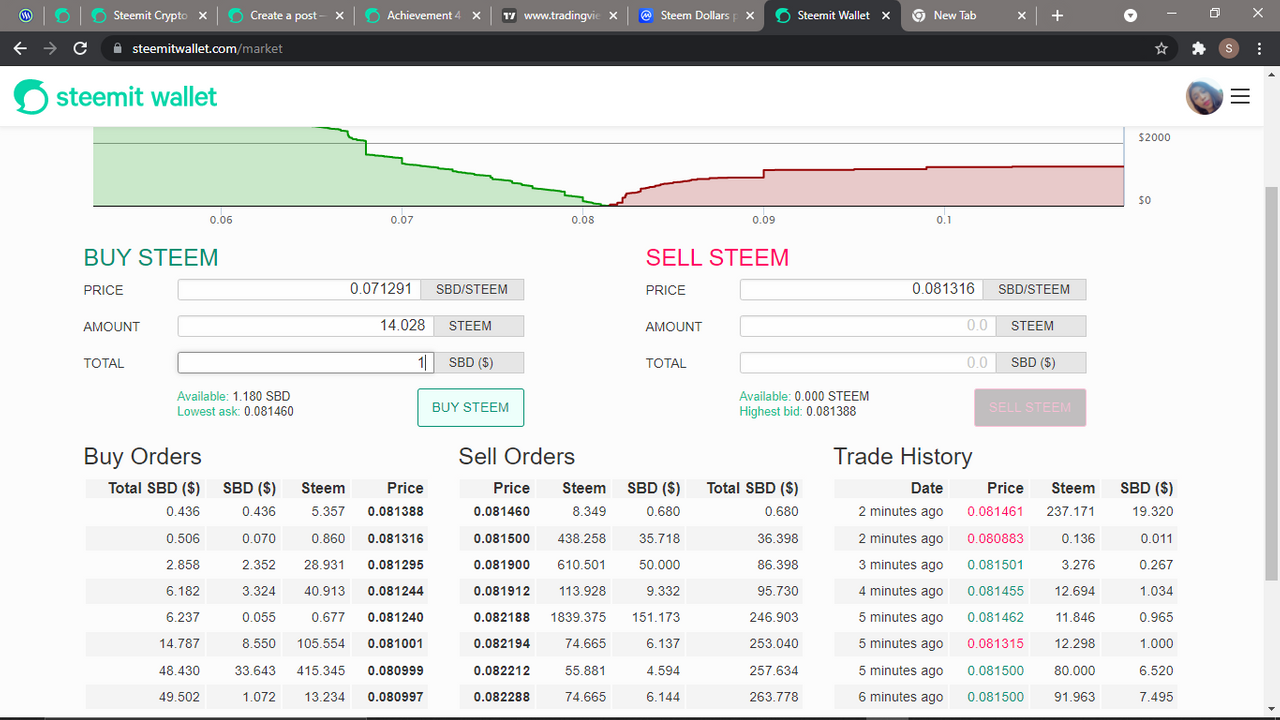The image size is (1280, 720).
Task: Edit the Sell Steem amount field
Action: tap(868, 326)
